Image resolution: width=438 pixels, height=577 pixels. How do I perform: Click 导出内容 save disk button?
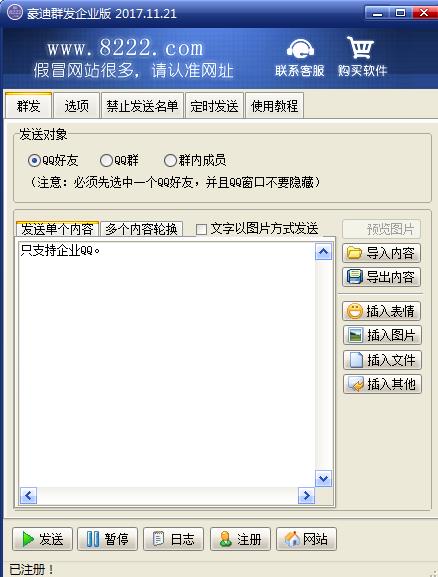click(x=381, y=277)
